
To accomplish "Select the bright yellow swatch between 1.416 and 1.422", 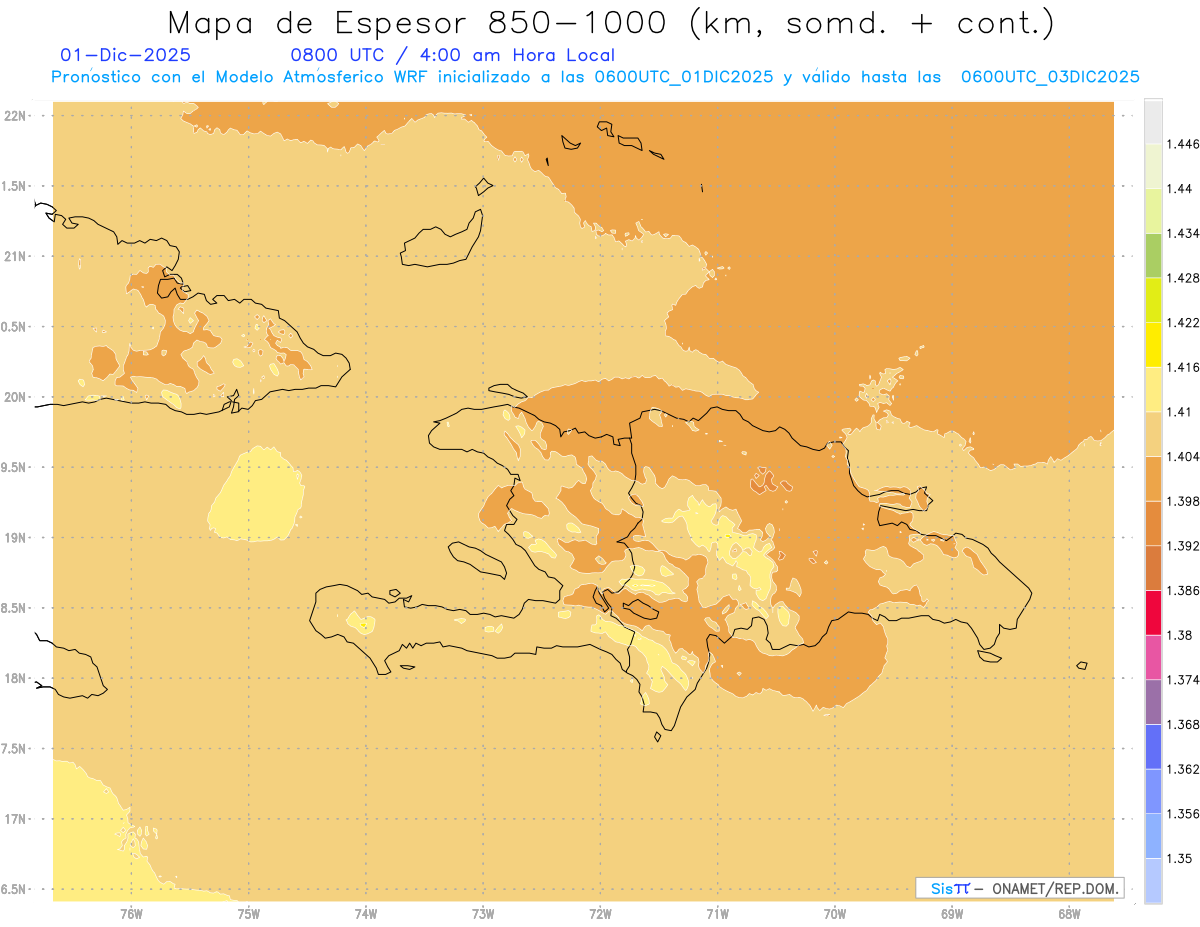I will tap(1153, 345).
